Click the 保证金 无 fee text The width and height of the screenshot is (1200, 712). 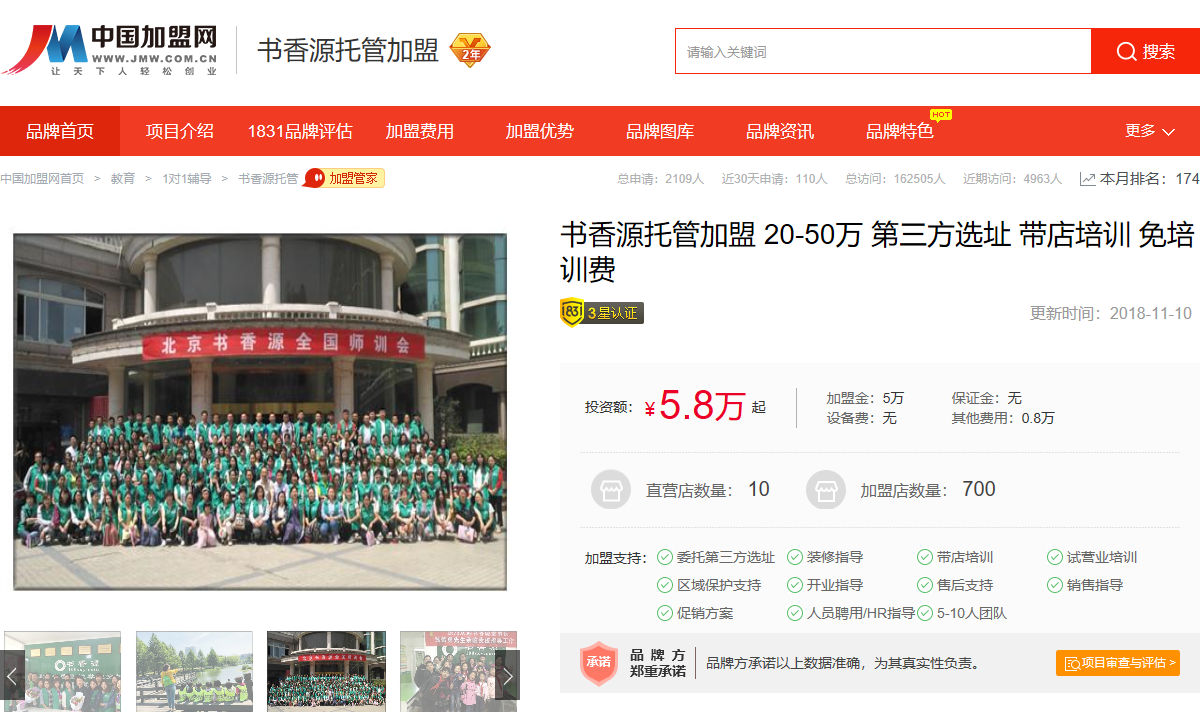click(987, 398)
